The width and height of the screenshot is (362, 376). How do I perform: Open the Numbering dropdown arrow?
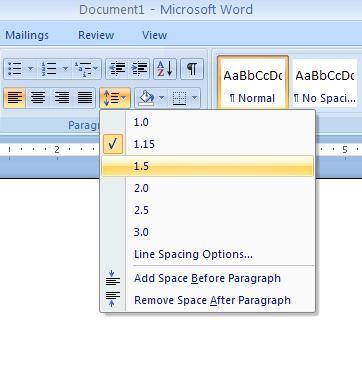65,69
